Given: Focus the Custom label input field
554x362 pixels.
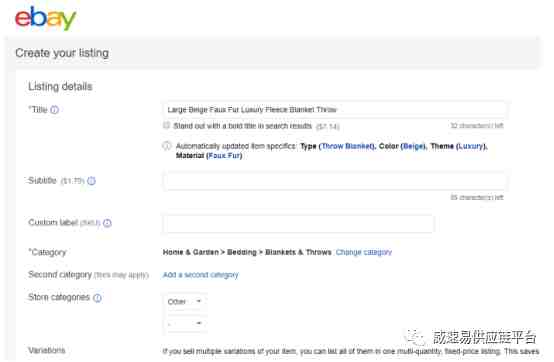Looking at the screenshot, I should point(299,224).
